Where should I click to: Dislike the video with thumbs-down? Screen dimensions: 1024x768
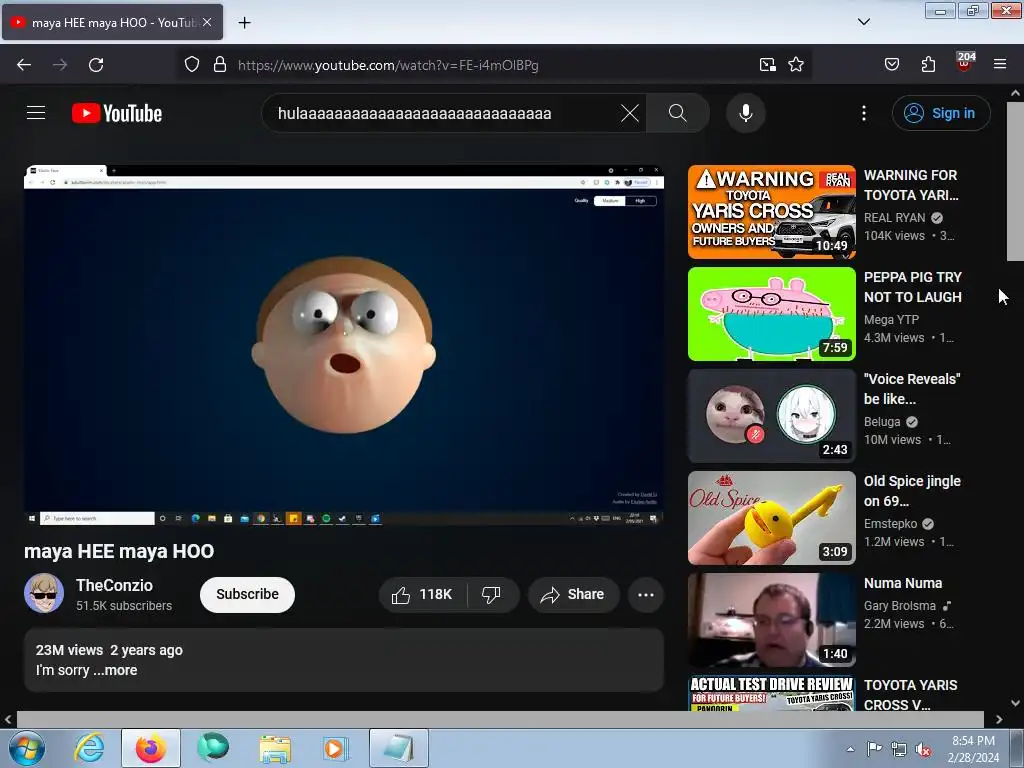(x=492, y=595)
